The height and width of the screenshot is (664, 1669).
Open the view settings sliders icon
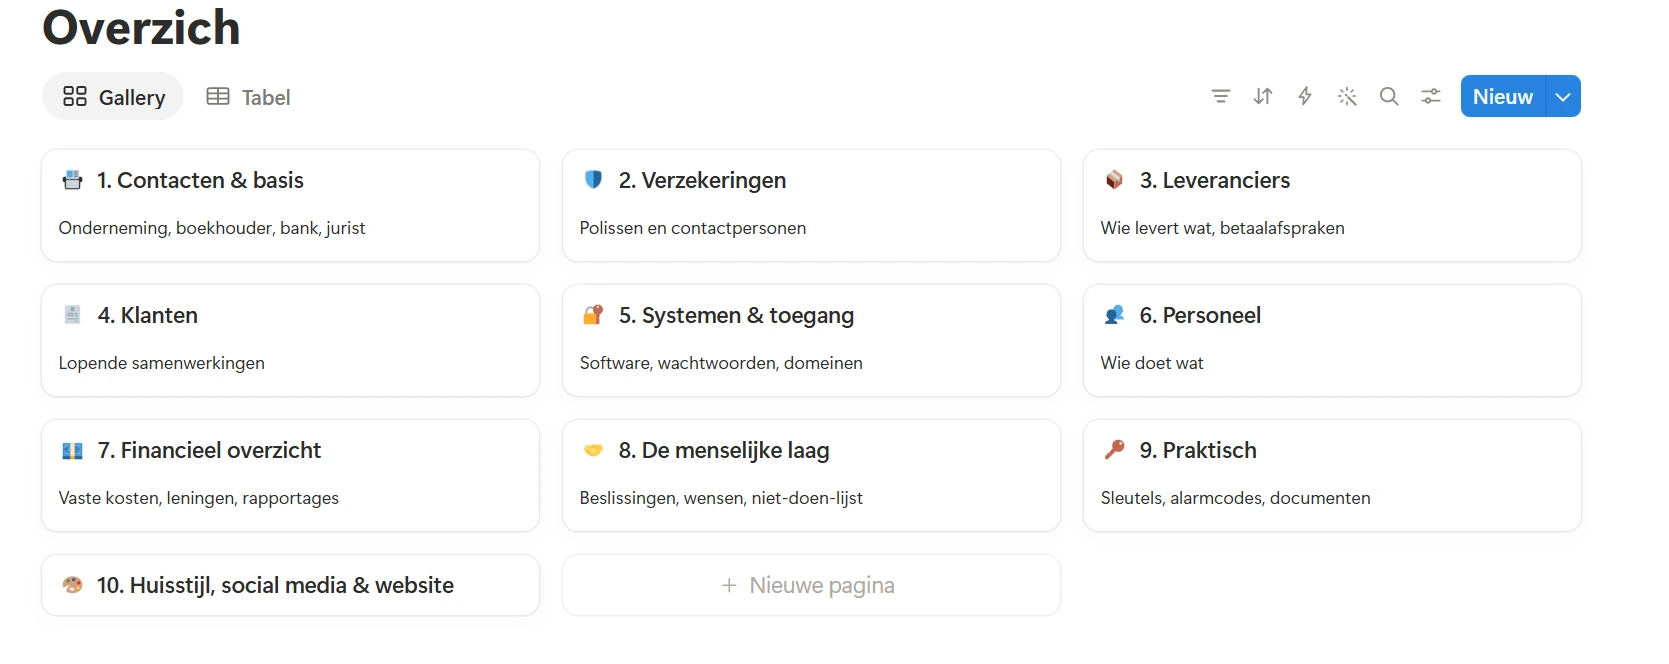pyautogui.click(x=1431, y=96)
